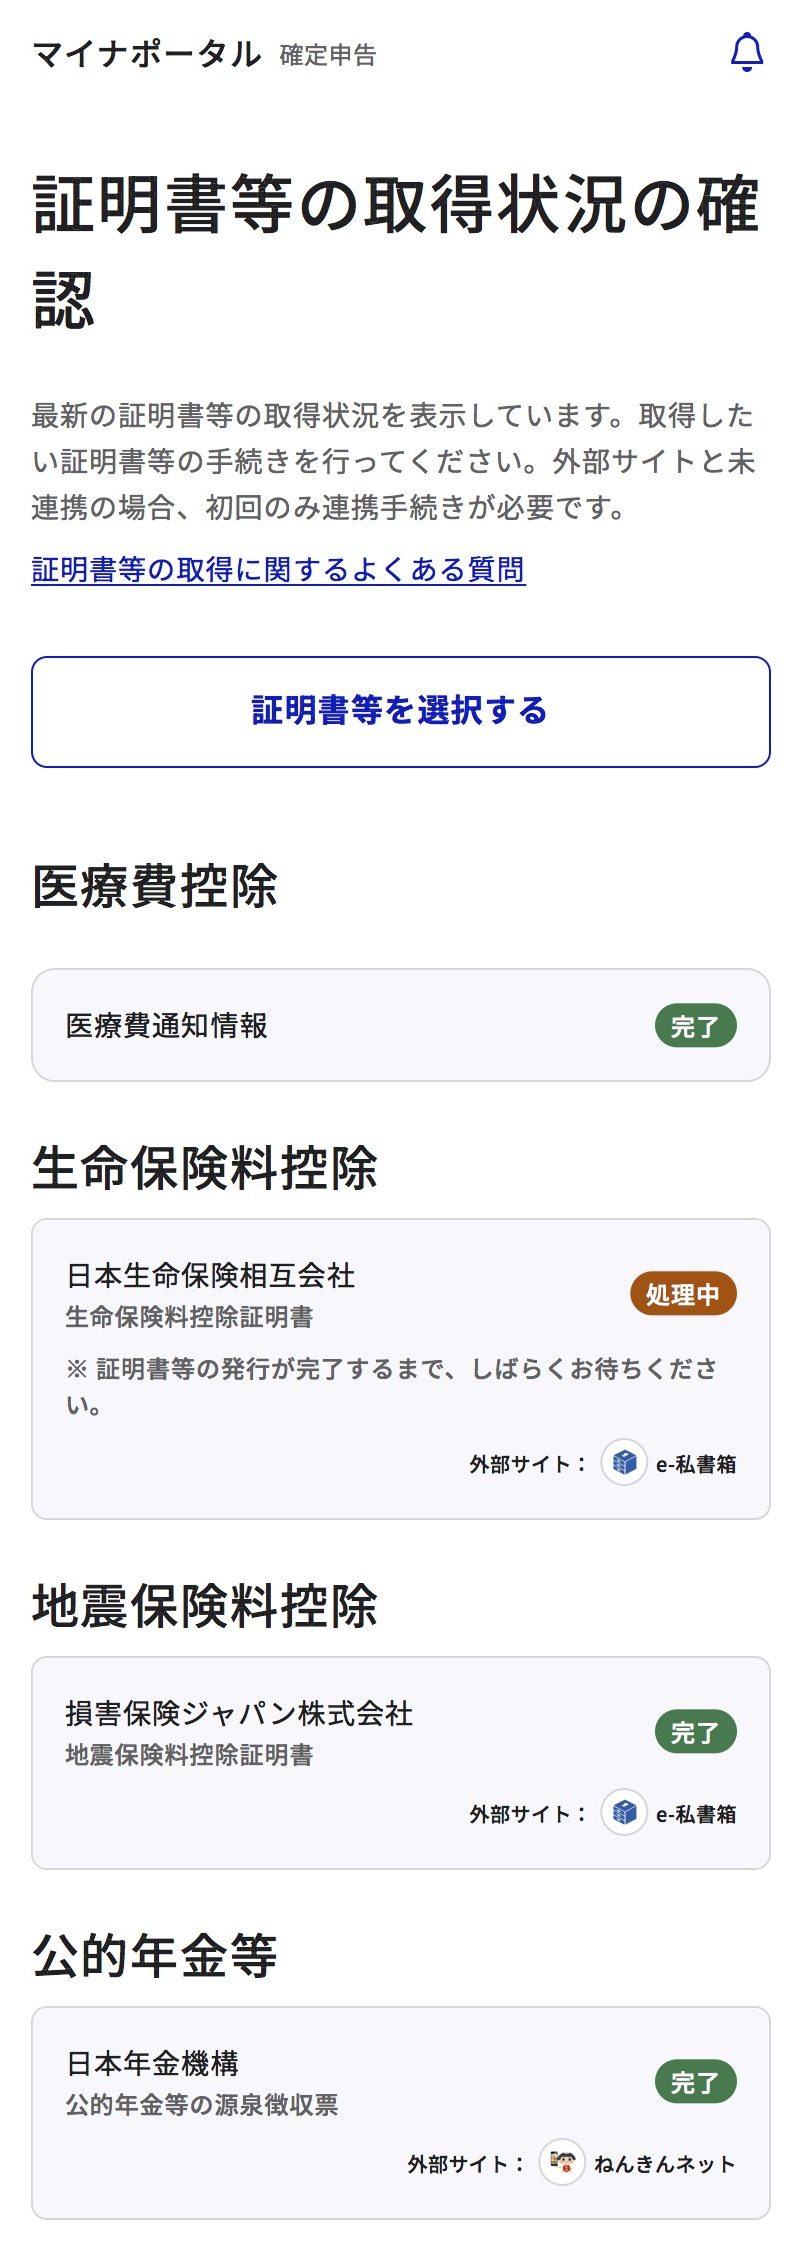This screenshot has width=802, height=2267.
Task: Click 完了 badge for 損害保険ジャパン
Action: [695, 1732]
